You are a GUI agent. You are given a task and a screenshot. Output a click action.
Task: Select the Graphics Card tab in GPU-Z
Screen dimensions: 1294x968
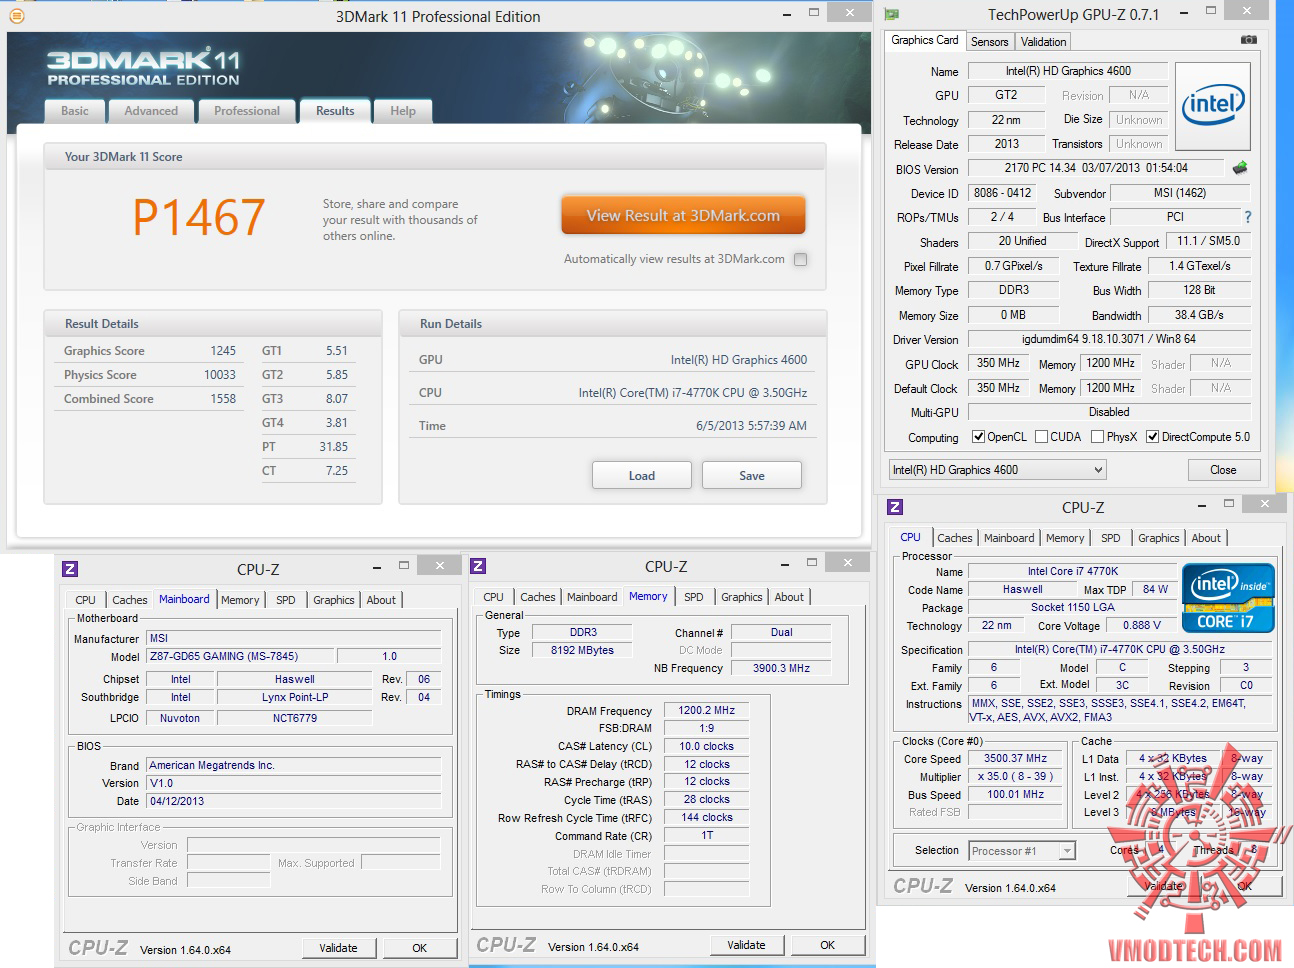point(925,40)
